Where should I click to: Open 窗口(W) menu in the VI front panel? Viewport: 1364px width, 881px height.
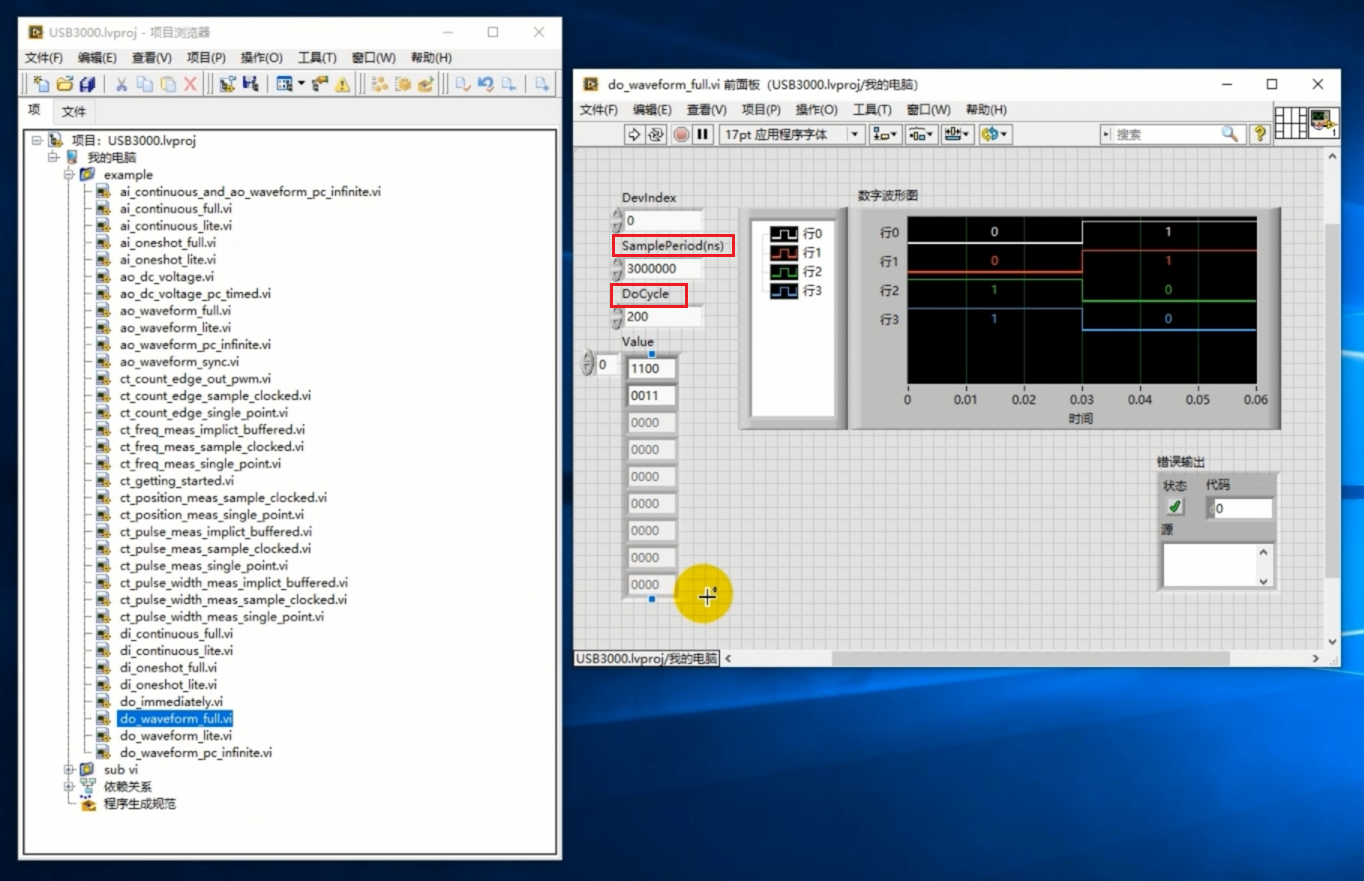coord(928,110)
